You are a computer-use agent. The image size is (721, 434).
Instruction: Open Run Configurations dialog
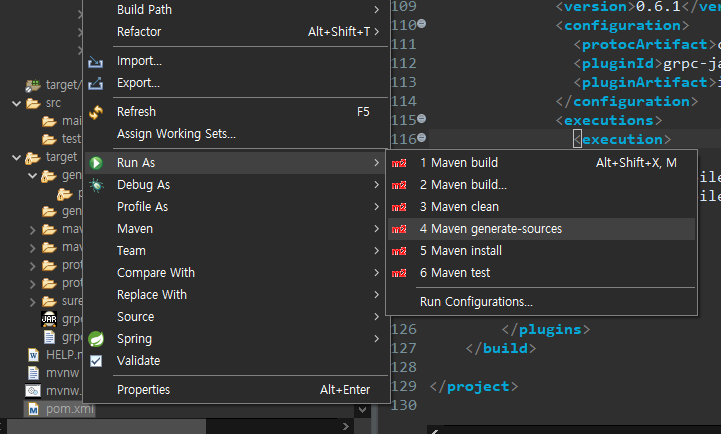tap(476, 301)
